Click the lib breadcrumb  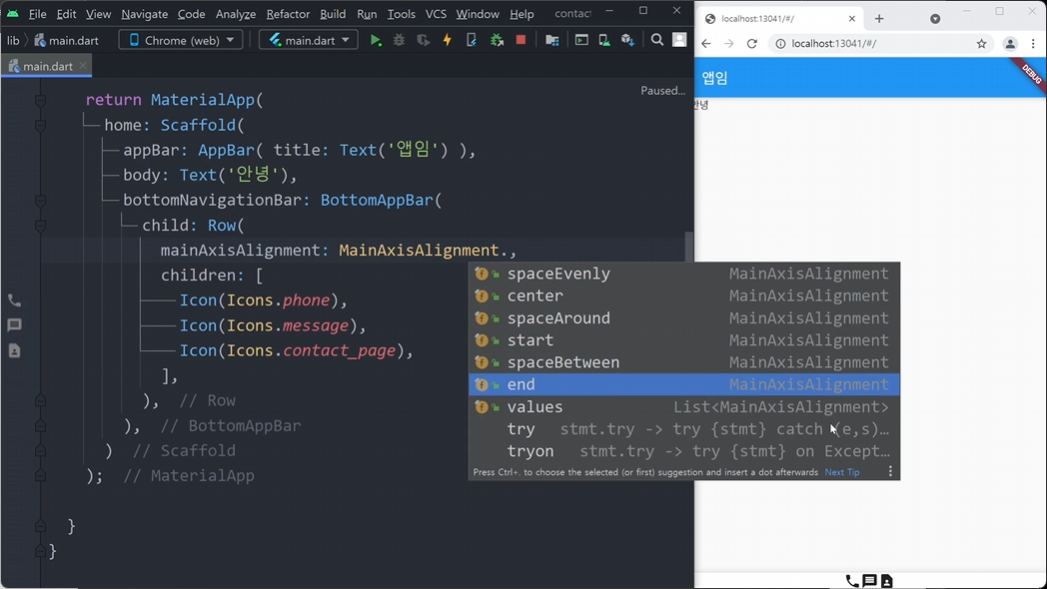[x=13, y=41]
